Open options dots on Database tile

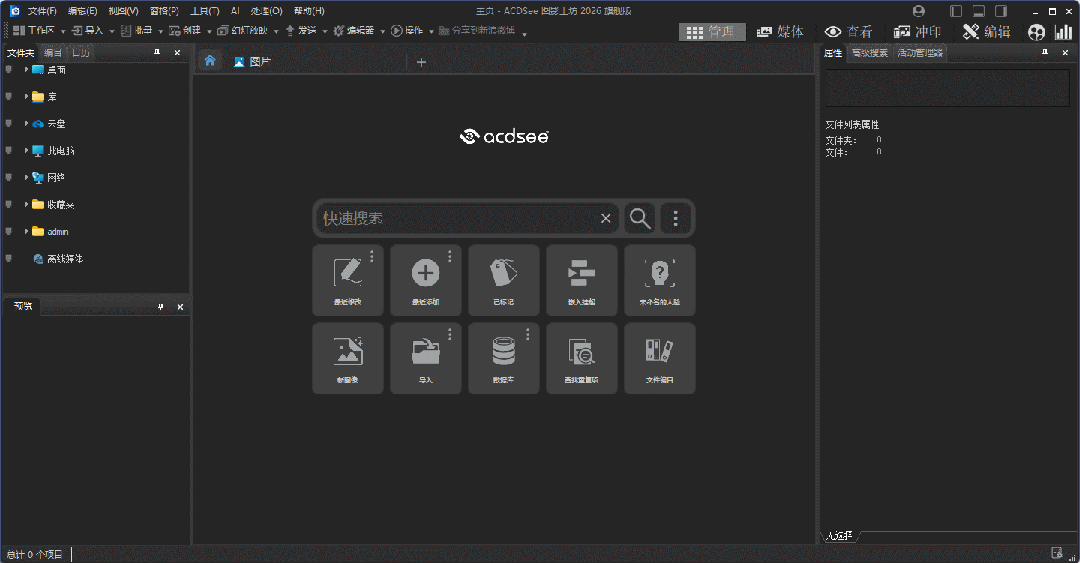[x=528, y=334]
